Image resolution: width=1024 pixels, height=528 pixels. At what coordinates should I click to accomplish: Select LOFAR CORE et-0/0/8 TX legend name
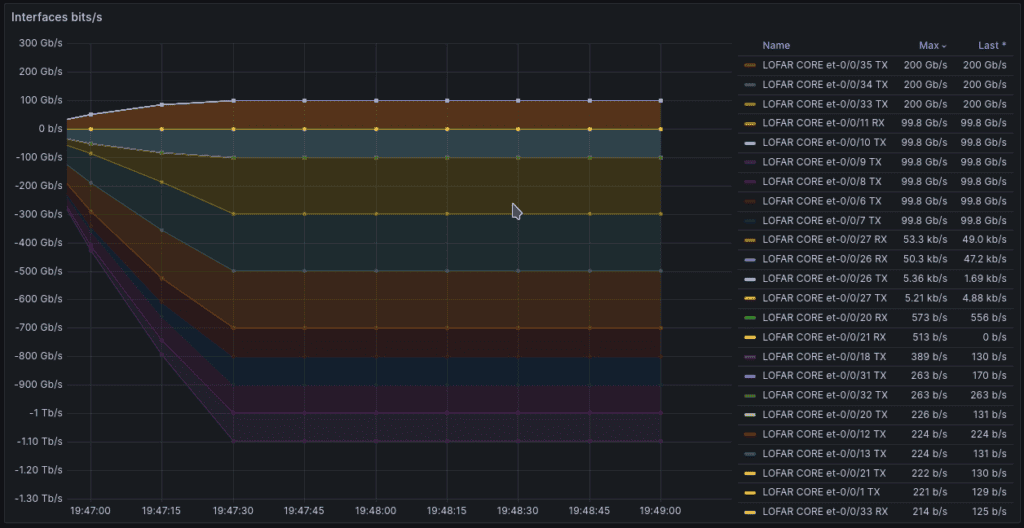coord(822,182)
